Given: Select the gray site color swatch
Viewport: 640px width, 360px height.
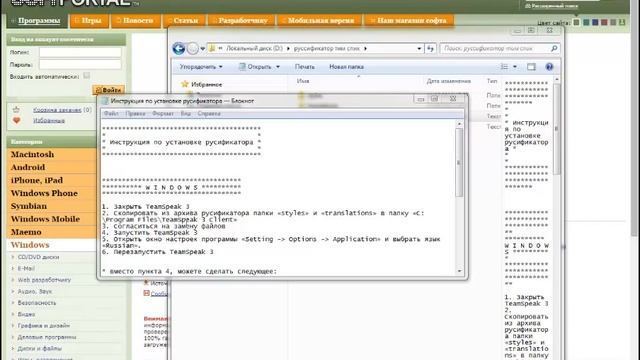Looking at the screenshot, I should coord(613,22).
